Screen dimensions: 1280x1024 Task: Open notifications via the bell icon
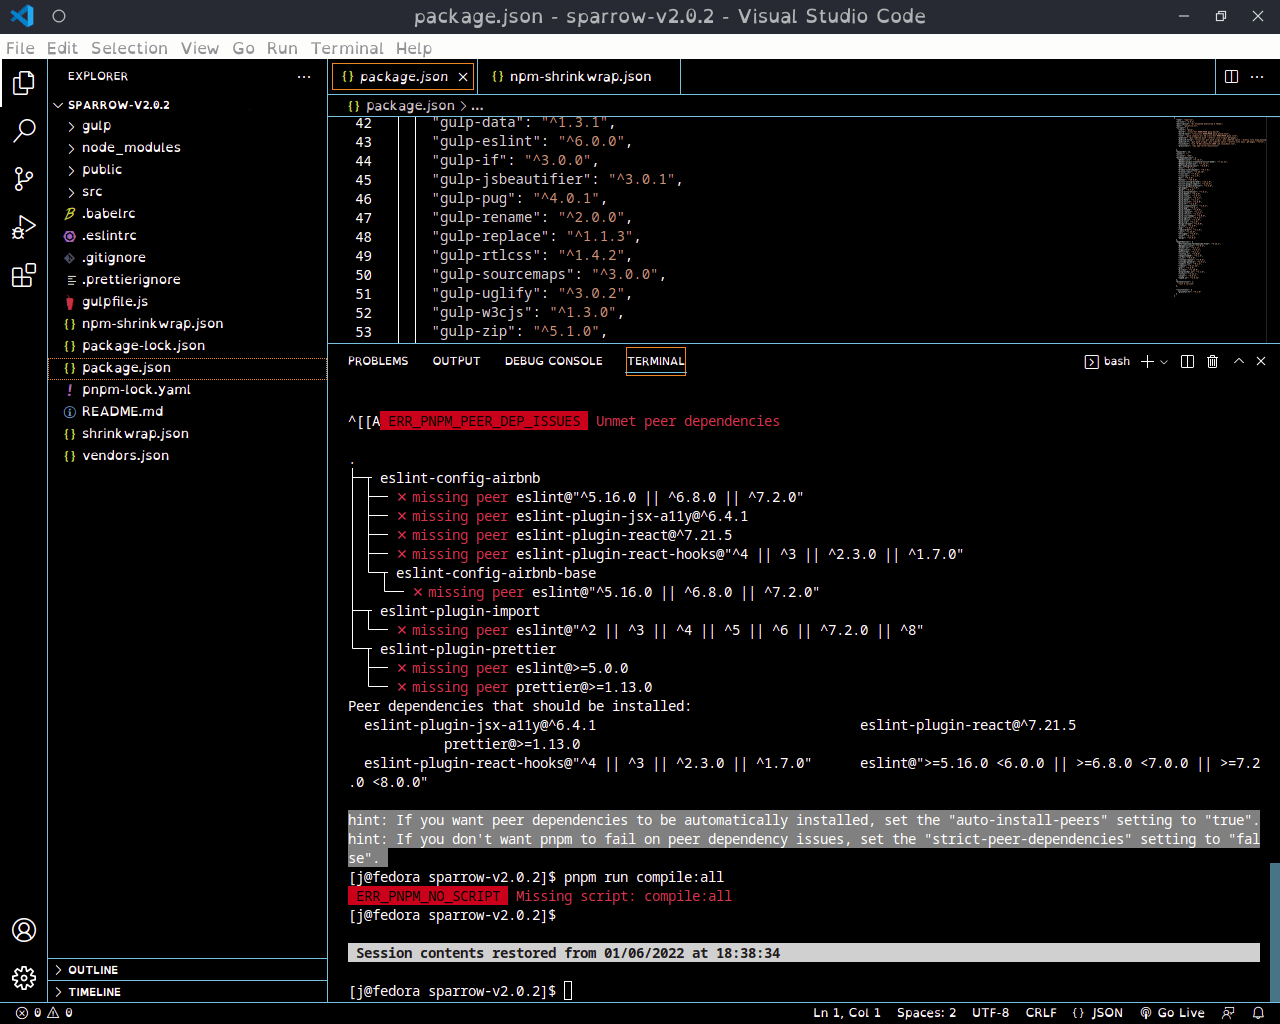(x=1260, y=1012)
